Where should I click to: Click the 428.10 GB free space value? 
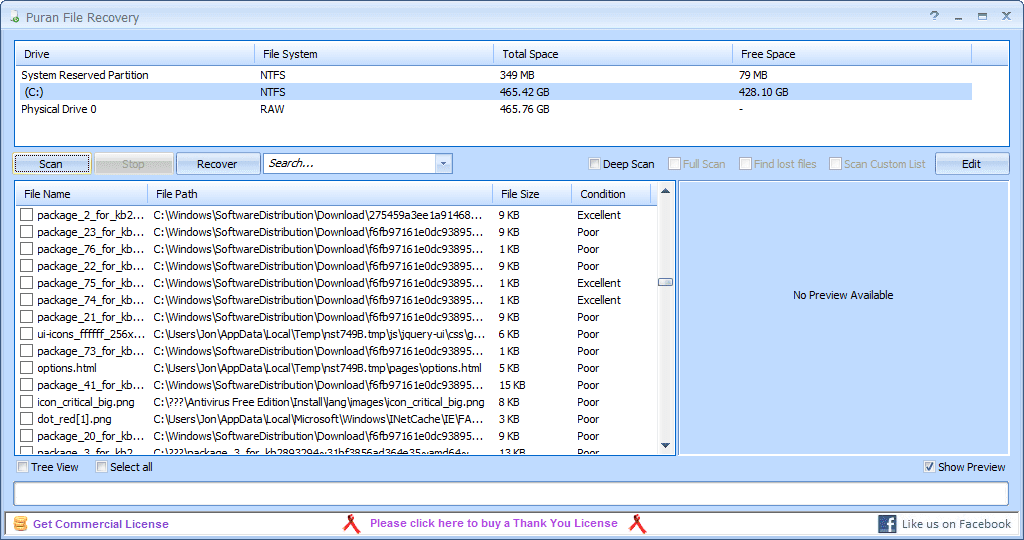[763, 92]
